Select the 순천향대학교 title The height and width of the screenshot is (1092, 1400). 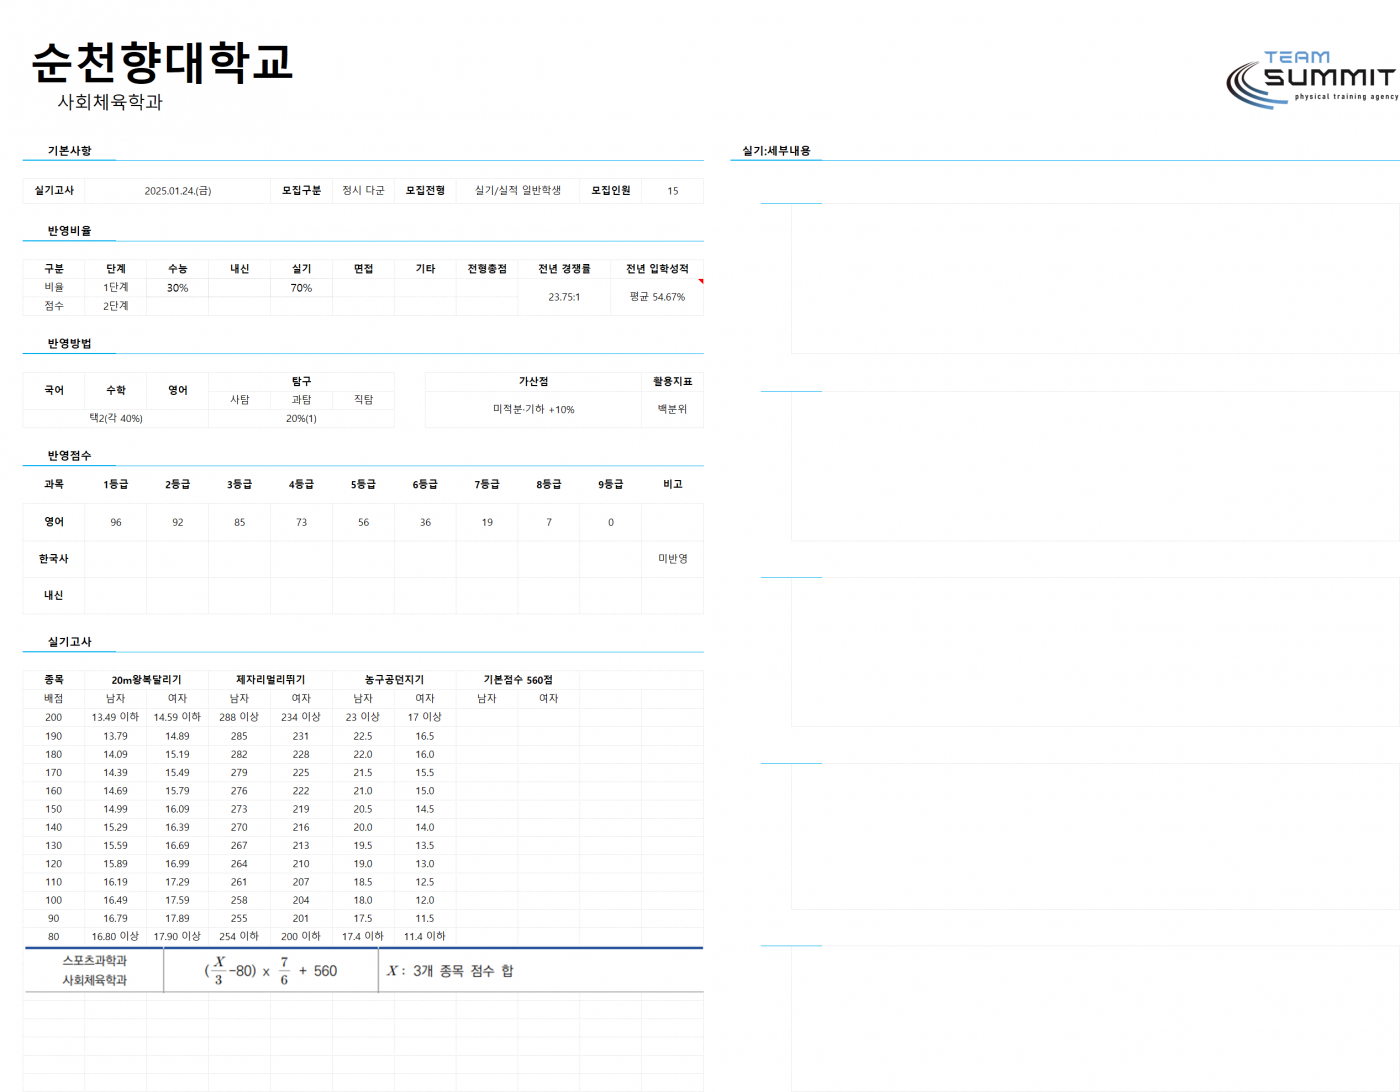point(162,62)
